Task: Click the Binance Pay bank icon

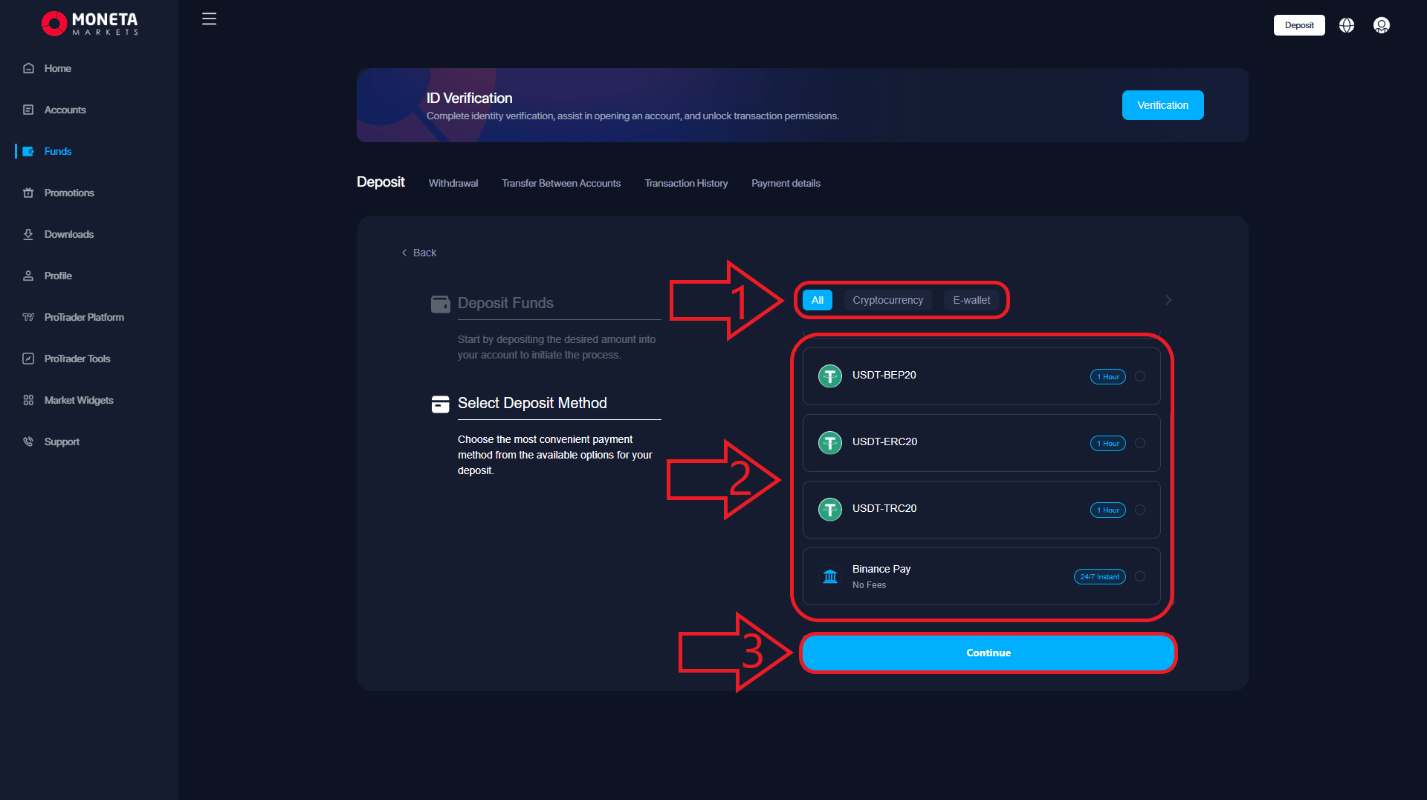Action: tap(830, 576)
